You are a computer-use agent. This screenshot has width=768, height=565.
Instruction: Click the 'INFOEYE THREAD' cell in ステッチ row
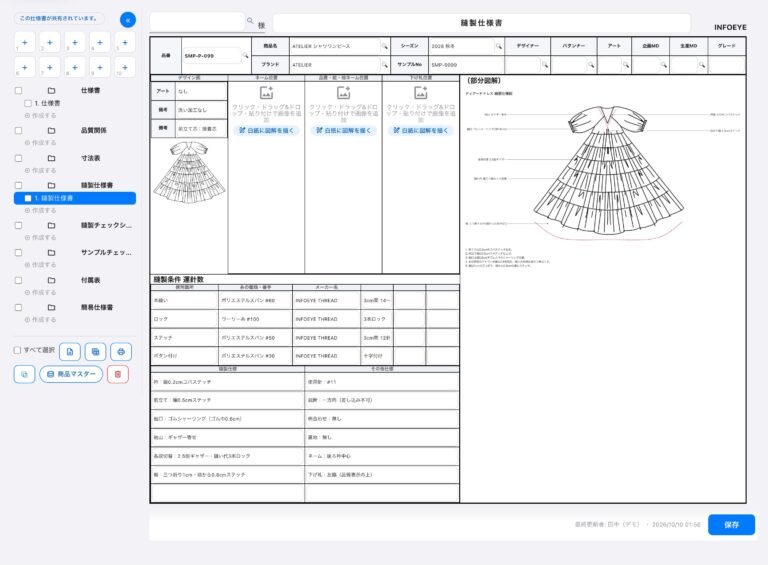tap(327, 338)
